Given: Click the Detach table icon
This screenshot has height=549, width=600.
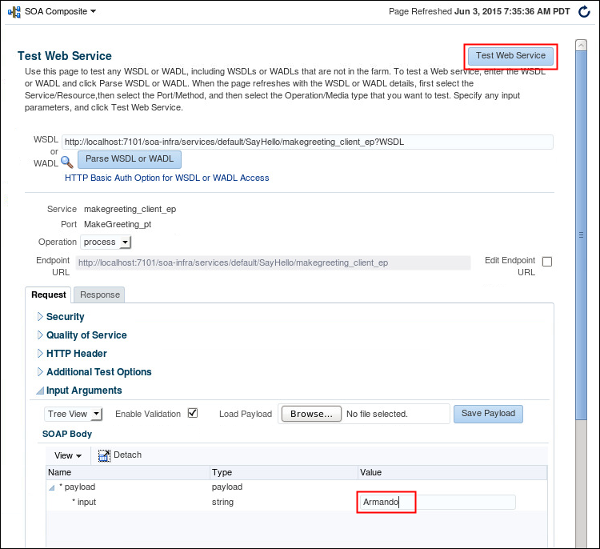Looking at the screenshot, I should [102, 455].
